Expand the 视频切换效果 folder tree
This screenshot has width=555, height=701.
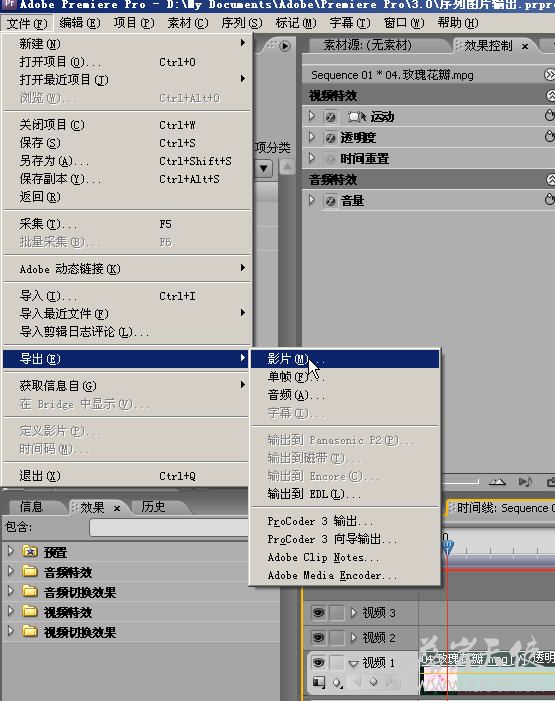click(x=11, y=631)
